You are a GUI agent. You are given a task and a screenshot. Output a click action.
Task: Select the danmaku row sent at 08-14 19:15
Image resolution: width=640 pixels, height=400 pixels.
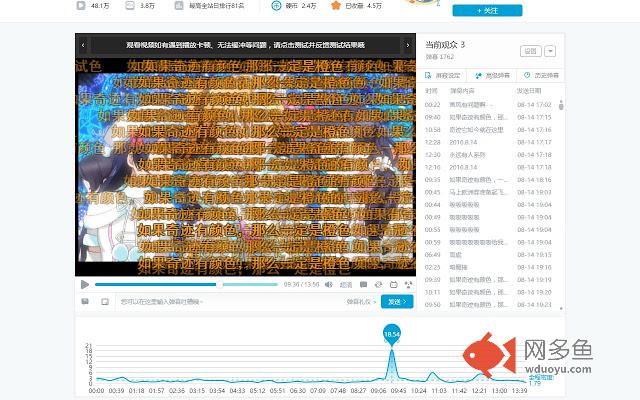(488, 255)
